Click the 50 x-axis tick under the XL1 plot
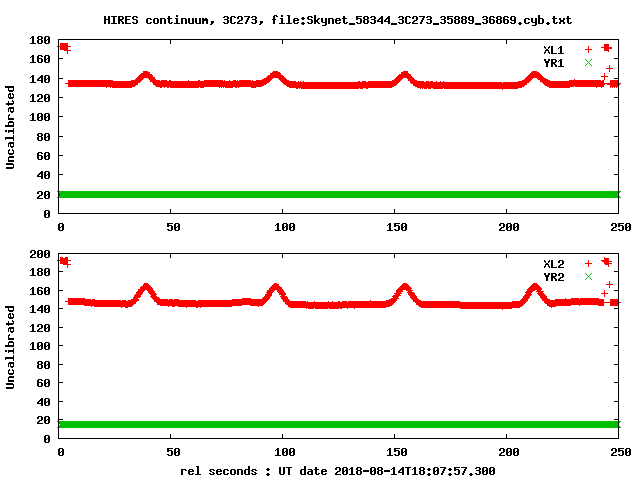 pyautogui.click(x=173, y=227)
